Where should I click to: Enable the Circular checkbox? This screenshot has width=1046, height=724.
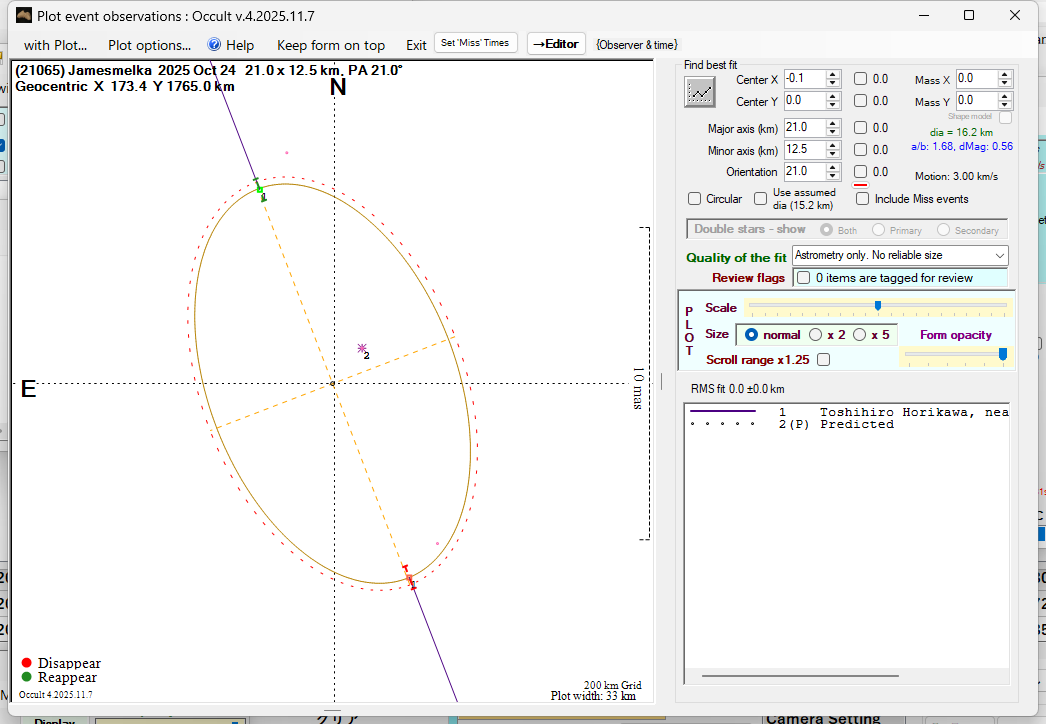pyautogui.click(x=695, y=199)
